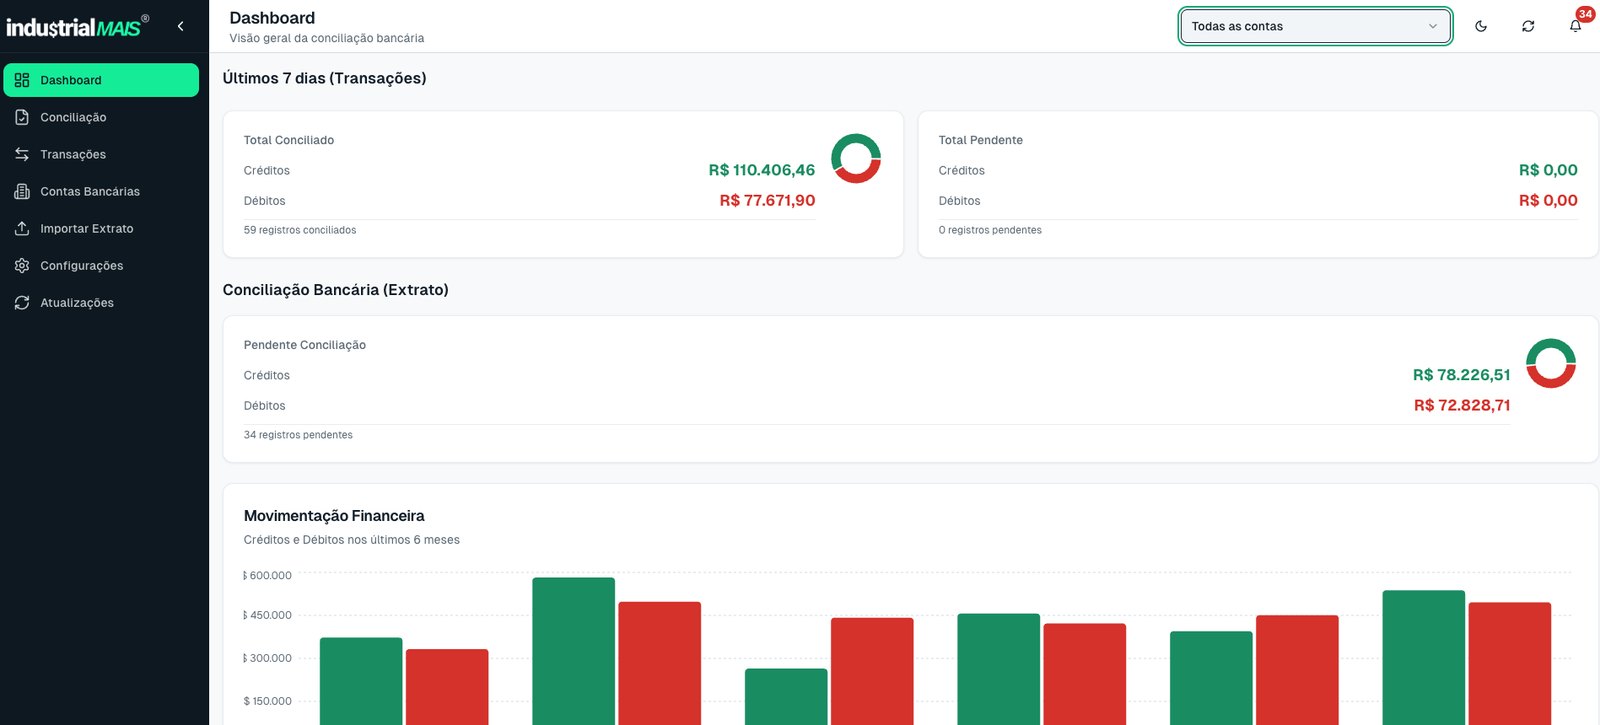Click the refresh icon in top bar
The width and height of the screenshot is (1600, 725).
(1528, 26)
